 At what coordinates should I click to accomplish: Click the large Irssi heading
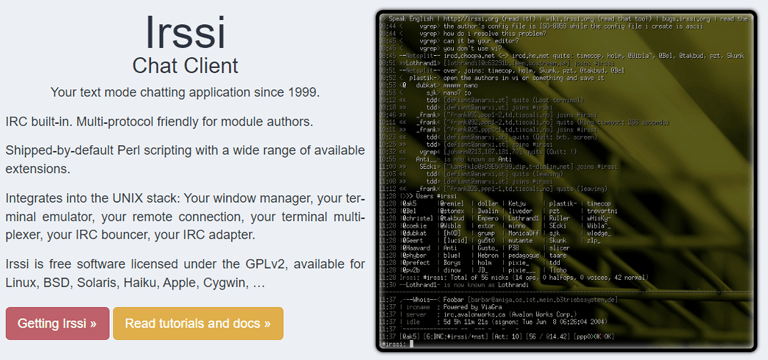coord(185,33)
